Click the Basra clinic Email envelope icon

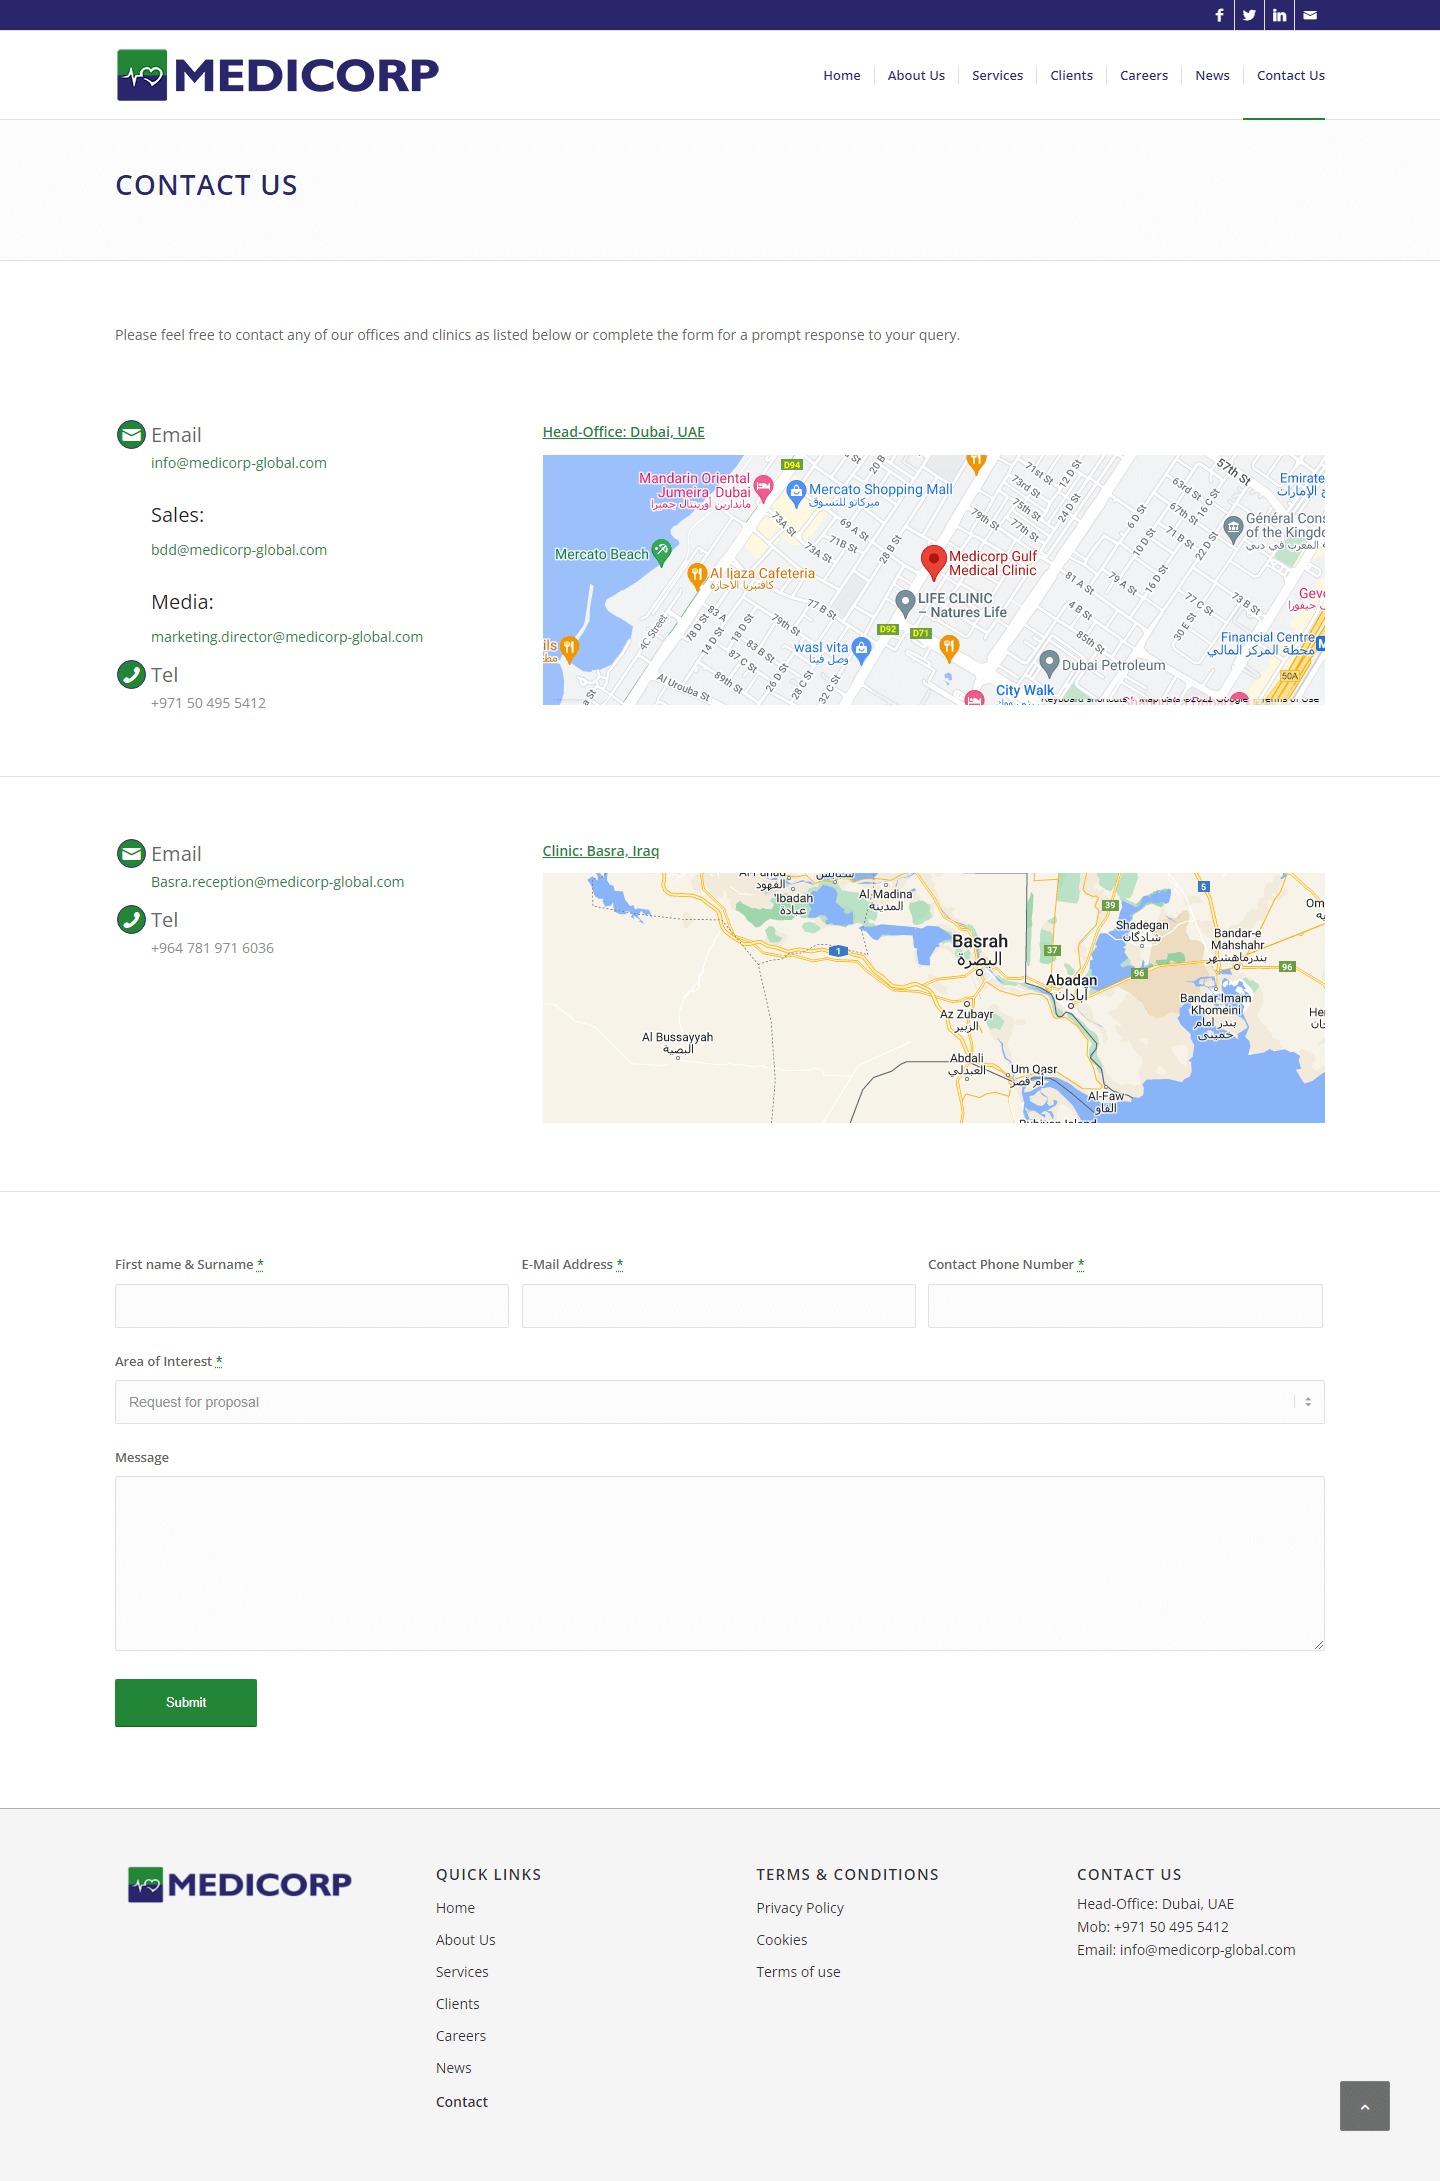[x=131, y=853]
